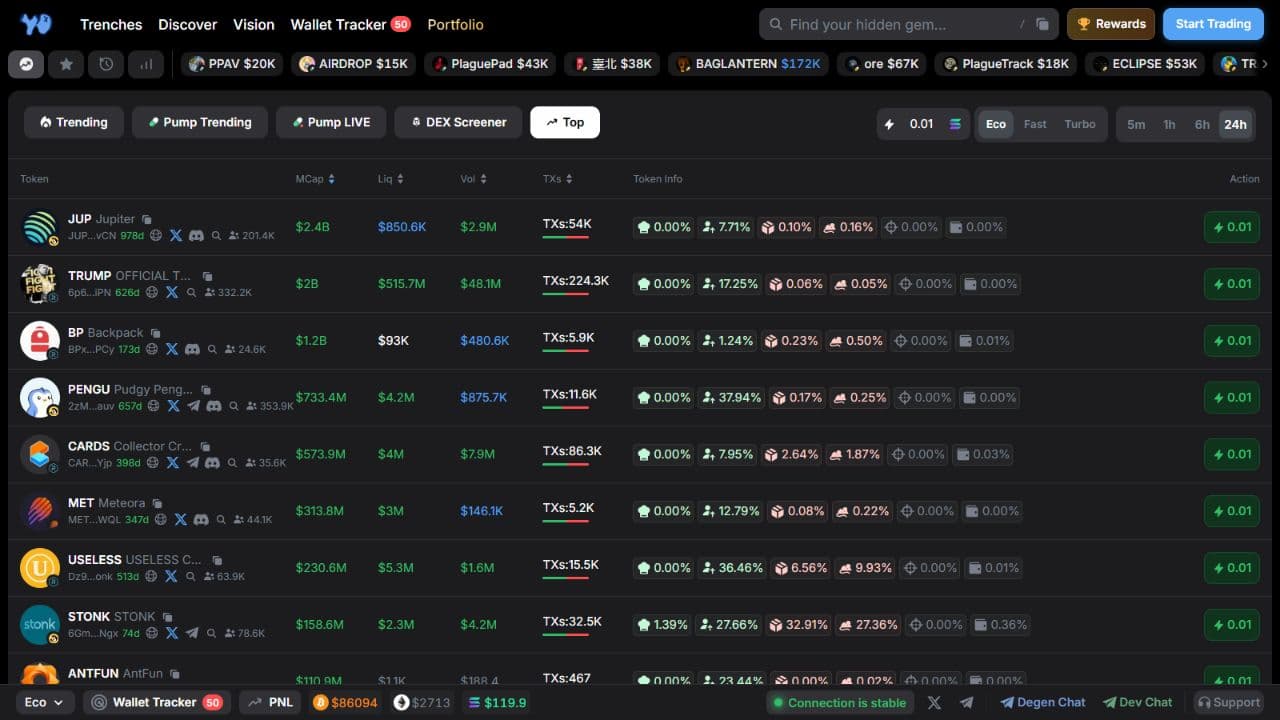Screen dimensions: 1280x720
Task: Copy the USELESS token address
Action: [x=217, y=560]
